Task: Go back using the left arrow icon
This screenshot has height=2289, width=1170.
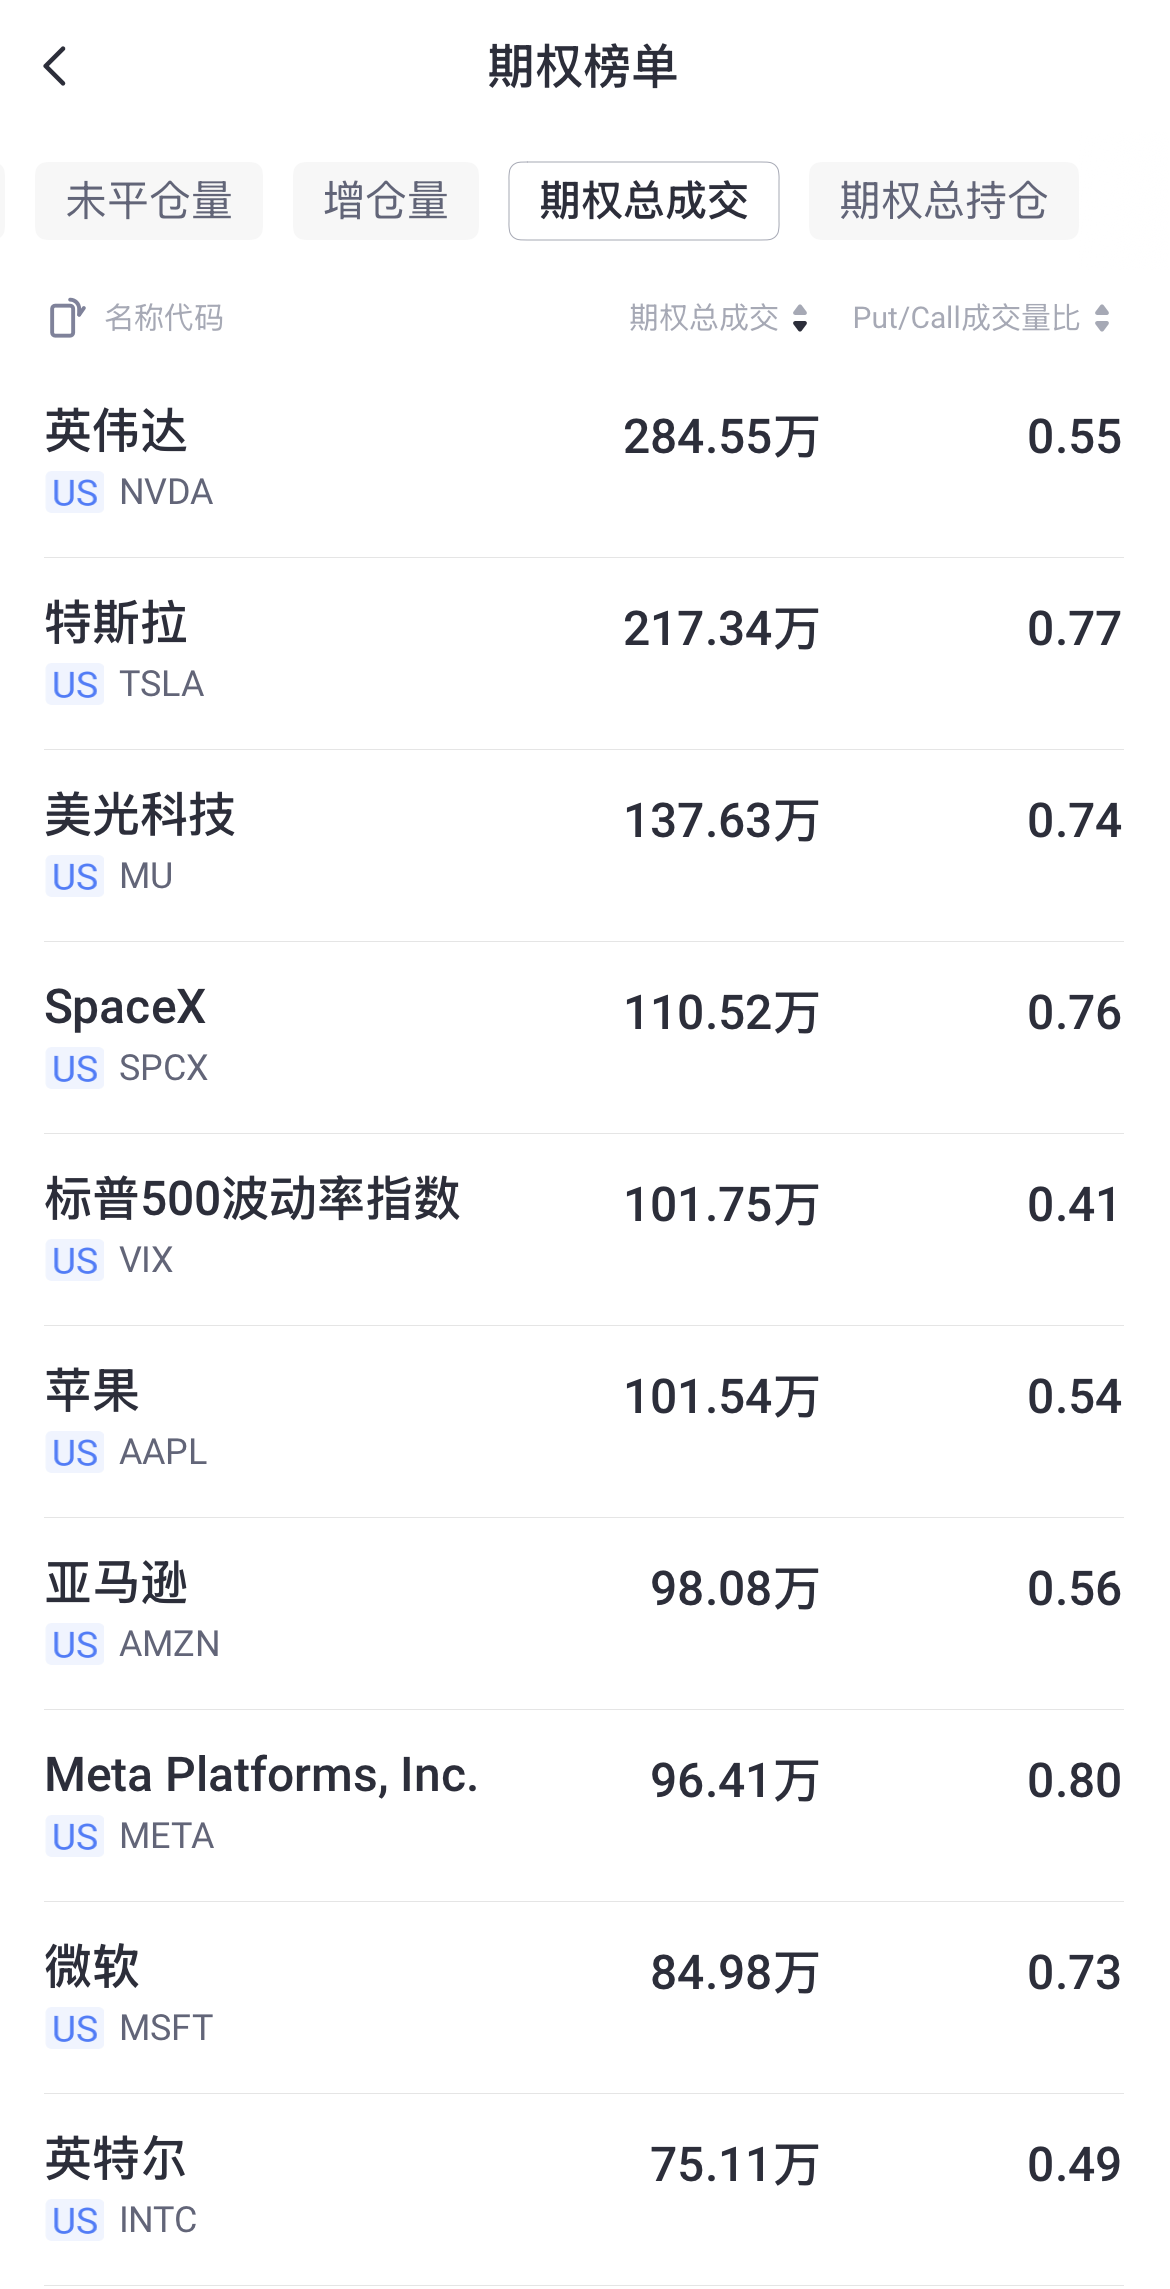Action: pos(56,67)
